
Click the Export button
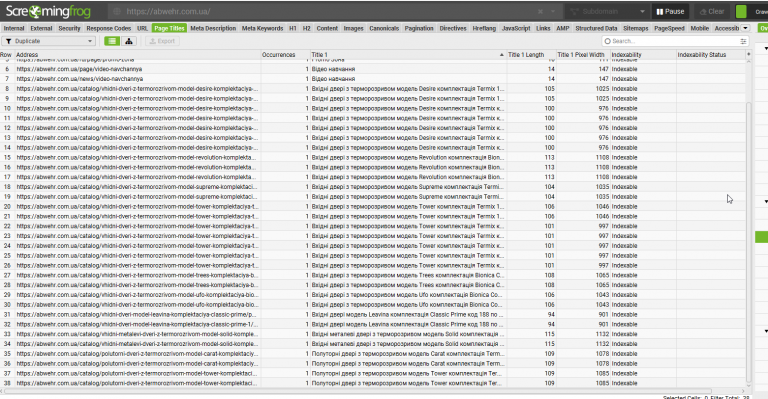162,41
